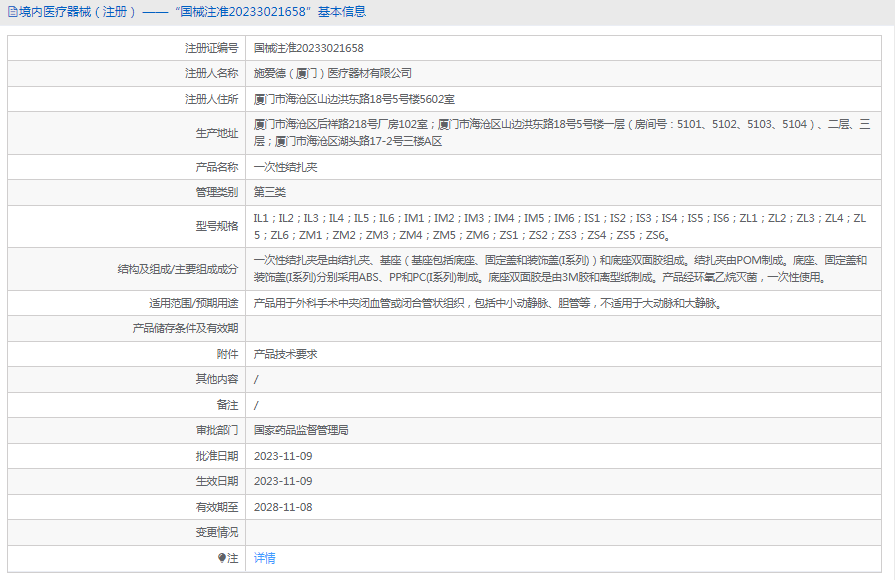This screenshot has width=895, height=580.
Task: Click the 有效期至 label
Action: click(217, 507)
